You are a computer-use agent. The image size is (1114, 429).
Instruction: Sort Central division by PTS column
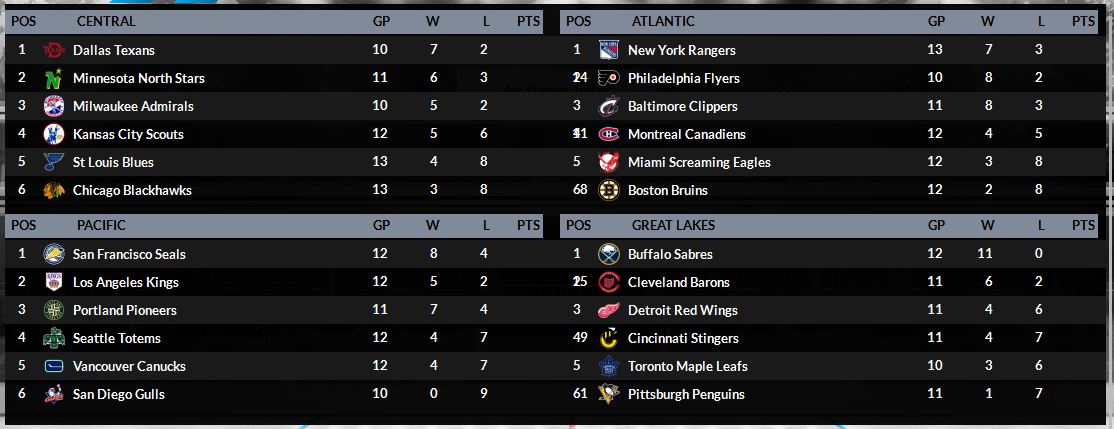528,21
